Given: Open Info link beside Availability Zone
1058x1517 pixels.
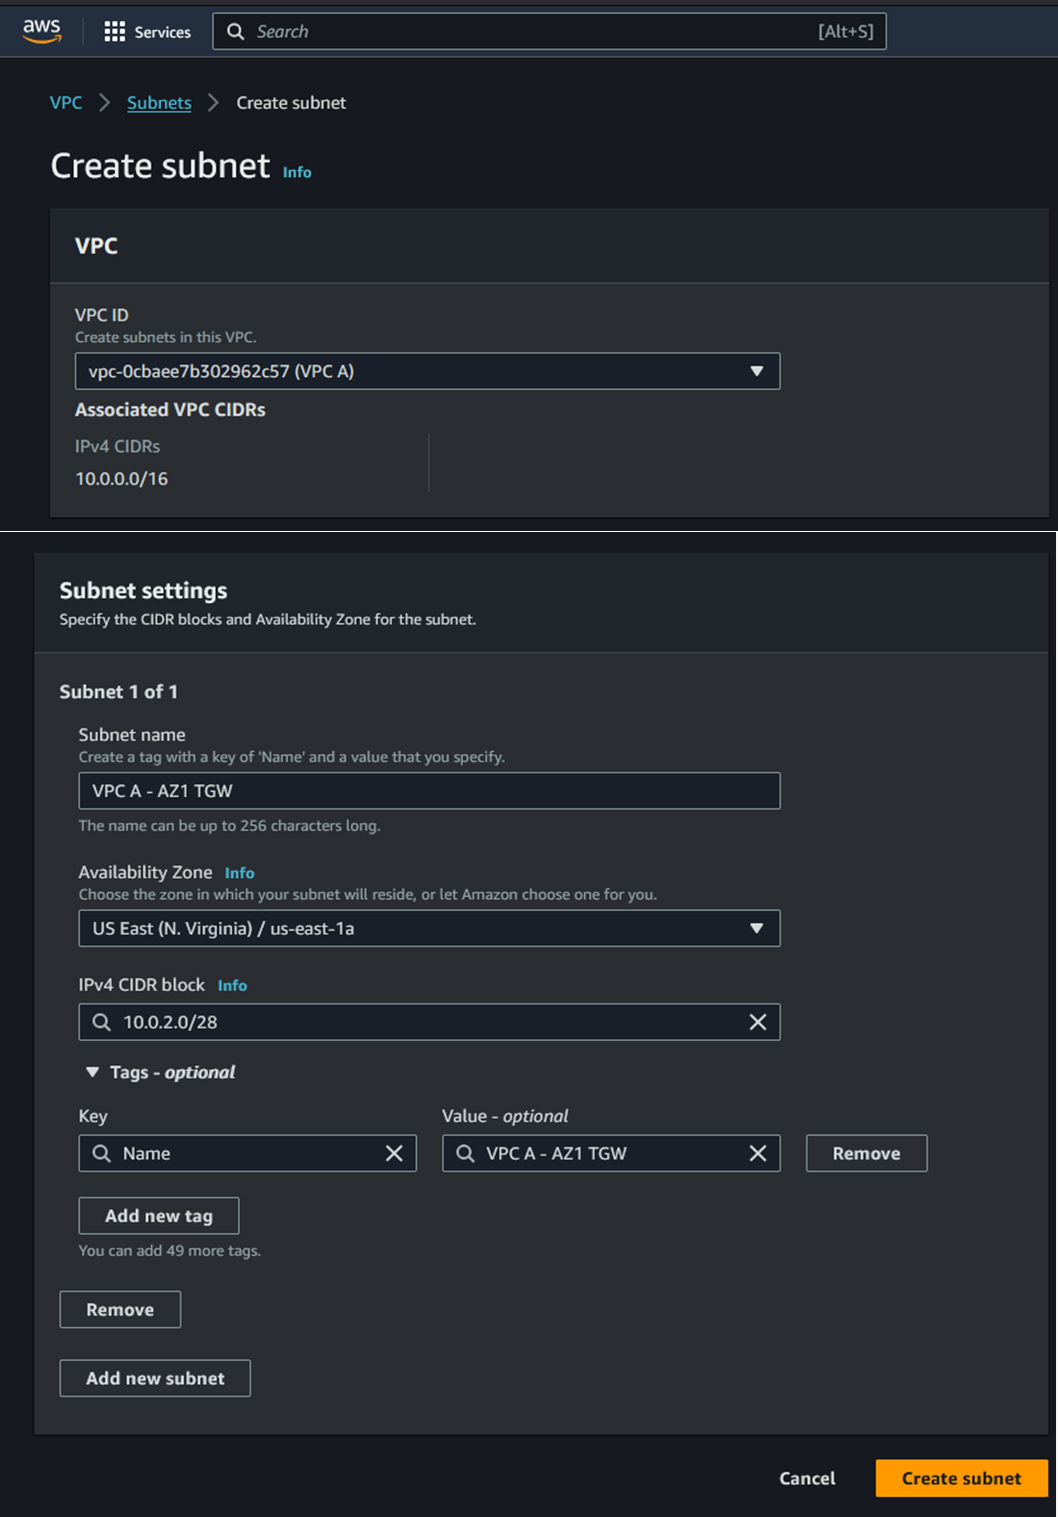Looking at the screenshot, I should 239,873.
